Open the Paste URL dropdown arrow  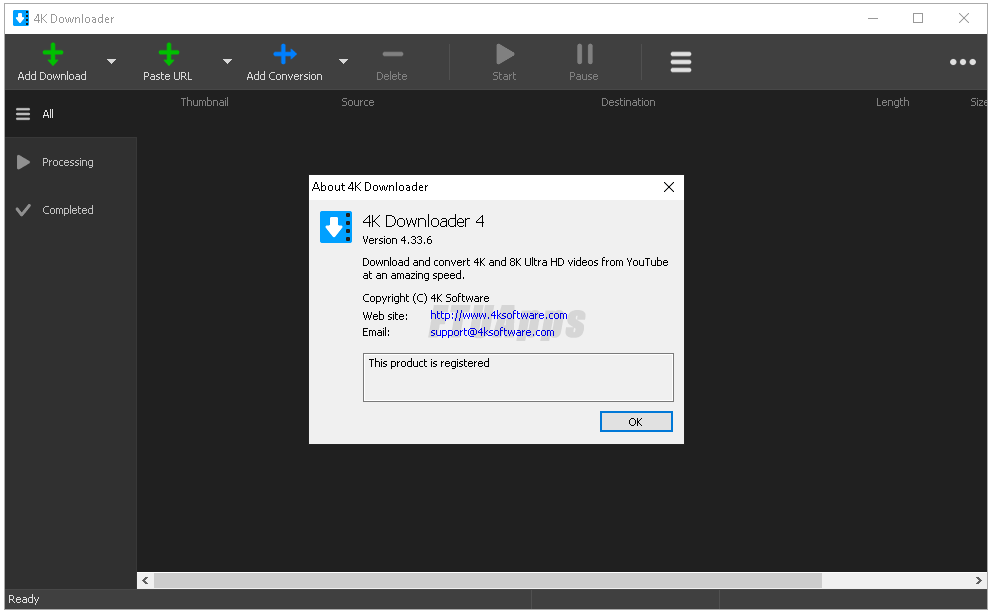tap(227, 62)
